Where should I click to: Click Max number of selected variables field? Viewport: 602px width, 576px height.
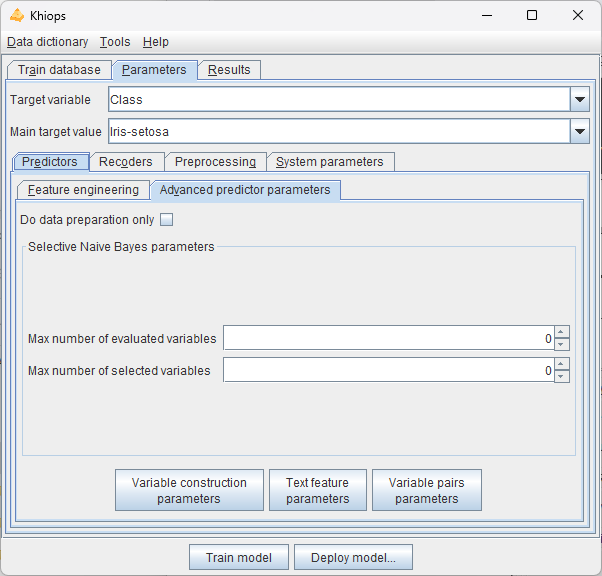(x=389, y=370)
